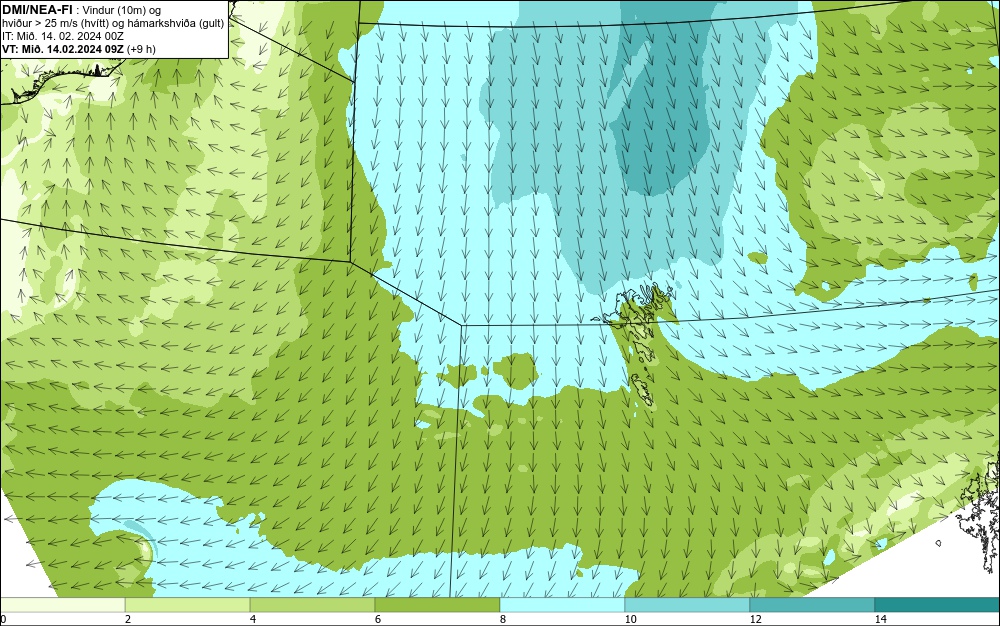Click the legend tick label '8'
The width and height of the screenshot is (1000, 626).
503,620
